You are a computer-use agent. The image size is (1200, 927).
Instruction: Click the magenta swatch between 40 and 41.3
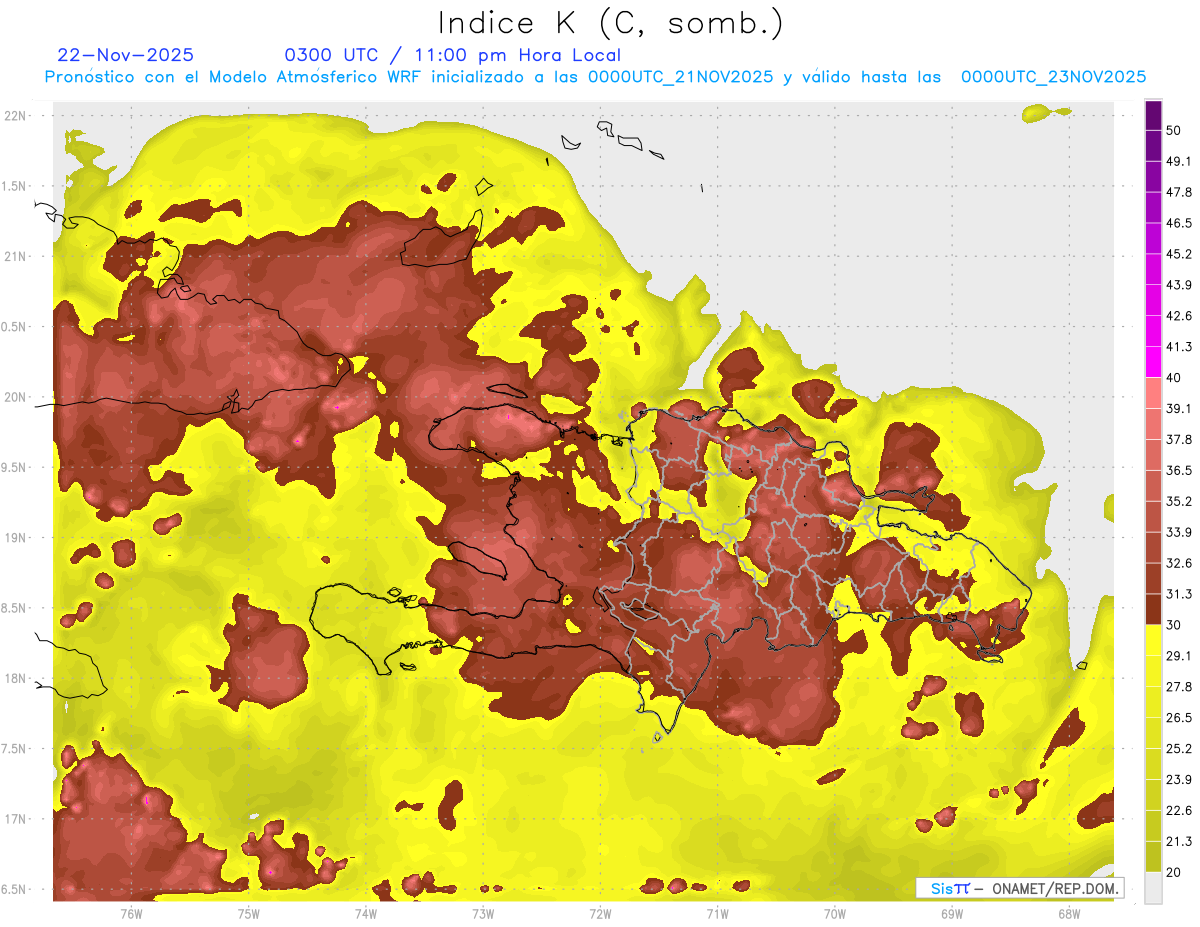coord(1153,362)
